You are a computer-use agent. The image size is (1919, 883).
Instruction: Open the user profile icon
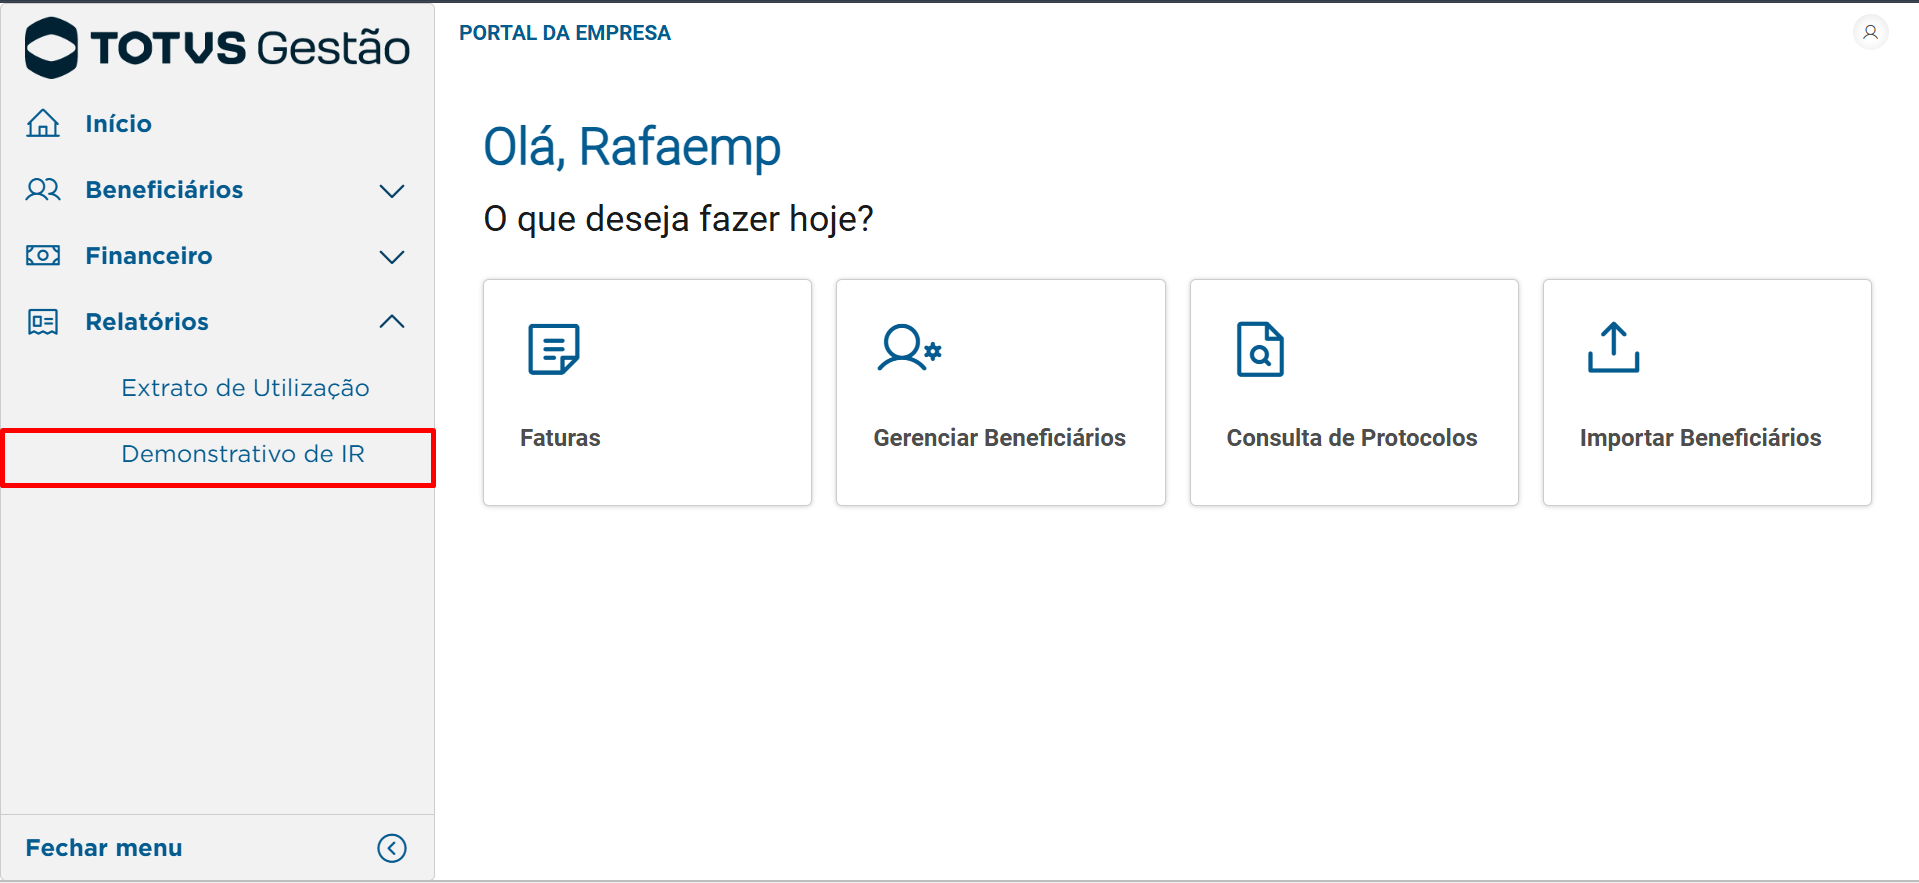1870,32
